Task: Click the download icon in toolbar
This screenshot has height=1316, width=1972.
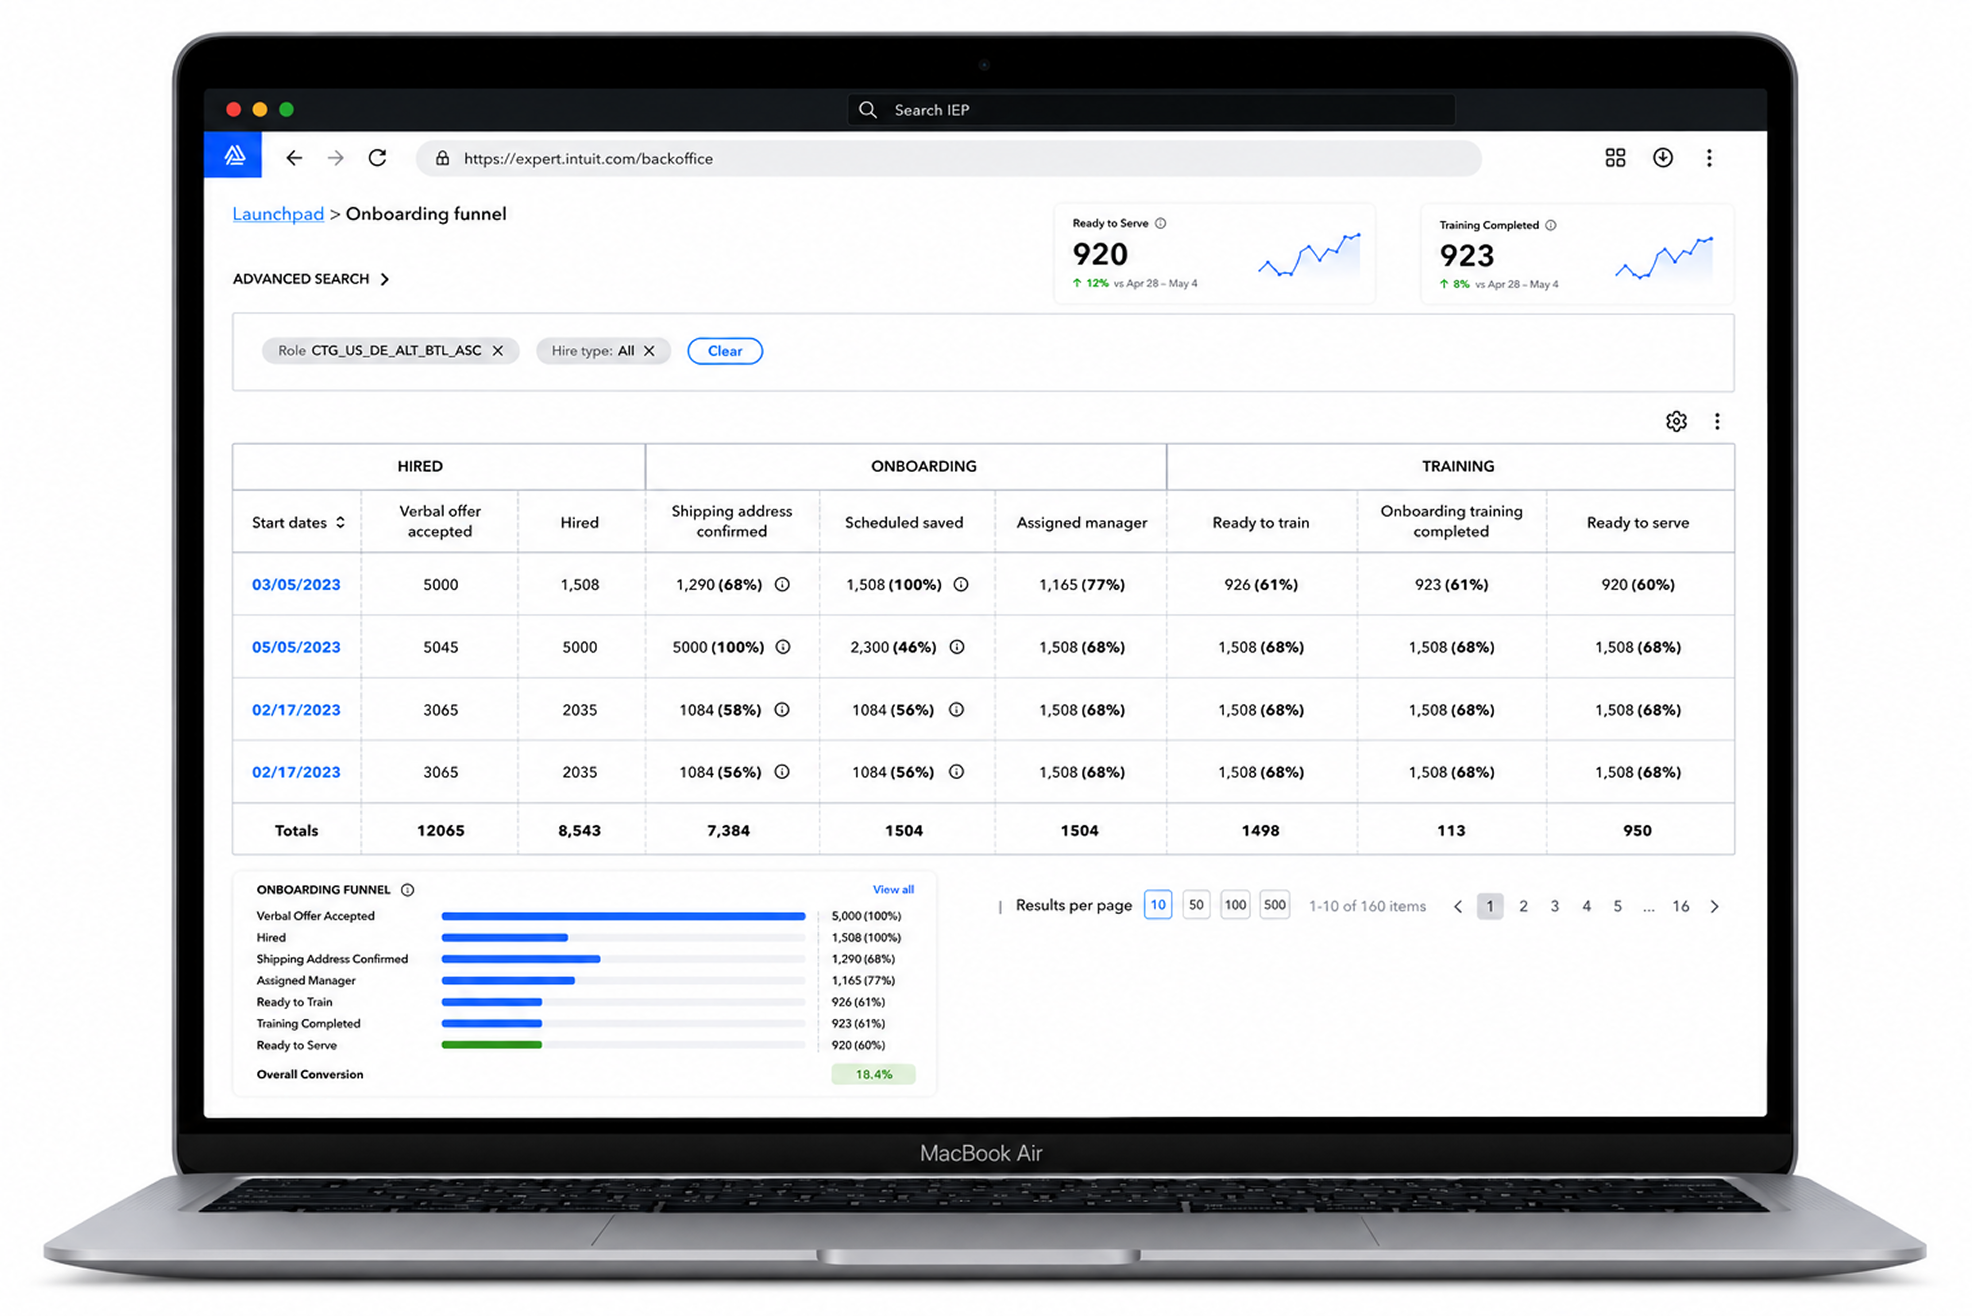Action: click(1662, 158)
